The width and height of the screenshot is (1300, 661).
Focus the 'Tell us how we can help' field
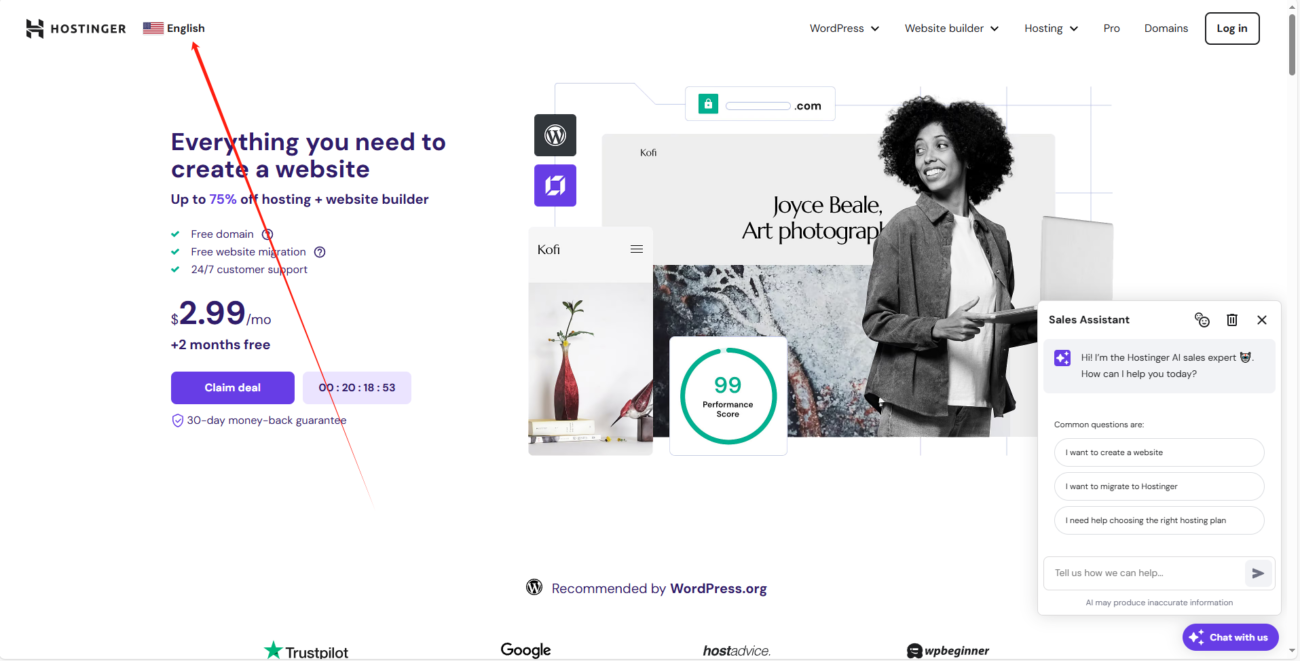1144,573
